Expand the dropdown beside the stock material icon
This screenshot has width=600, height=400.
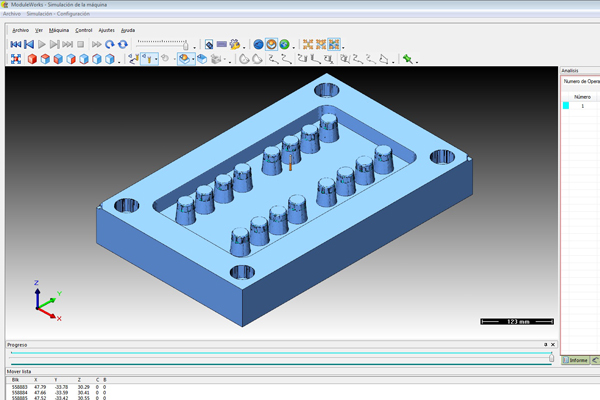[x=194, y=59]
